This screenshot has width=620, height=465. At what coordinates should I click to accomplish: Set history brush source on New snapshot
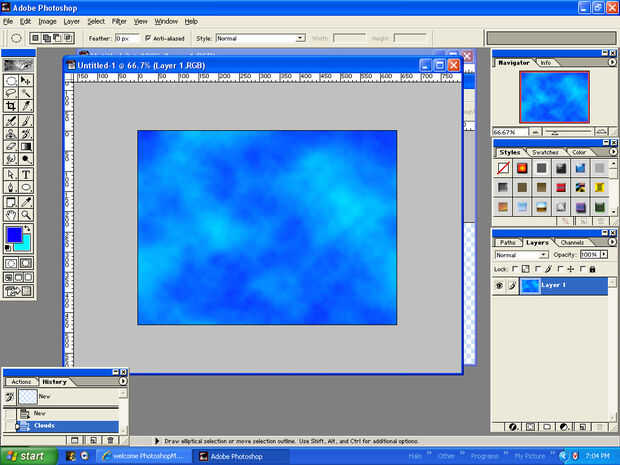10,396
